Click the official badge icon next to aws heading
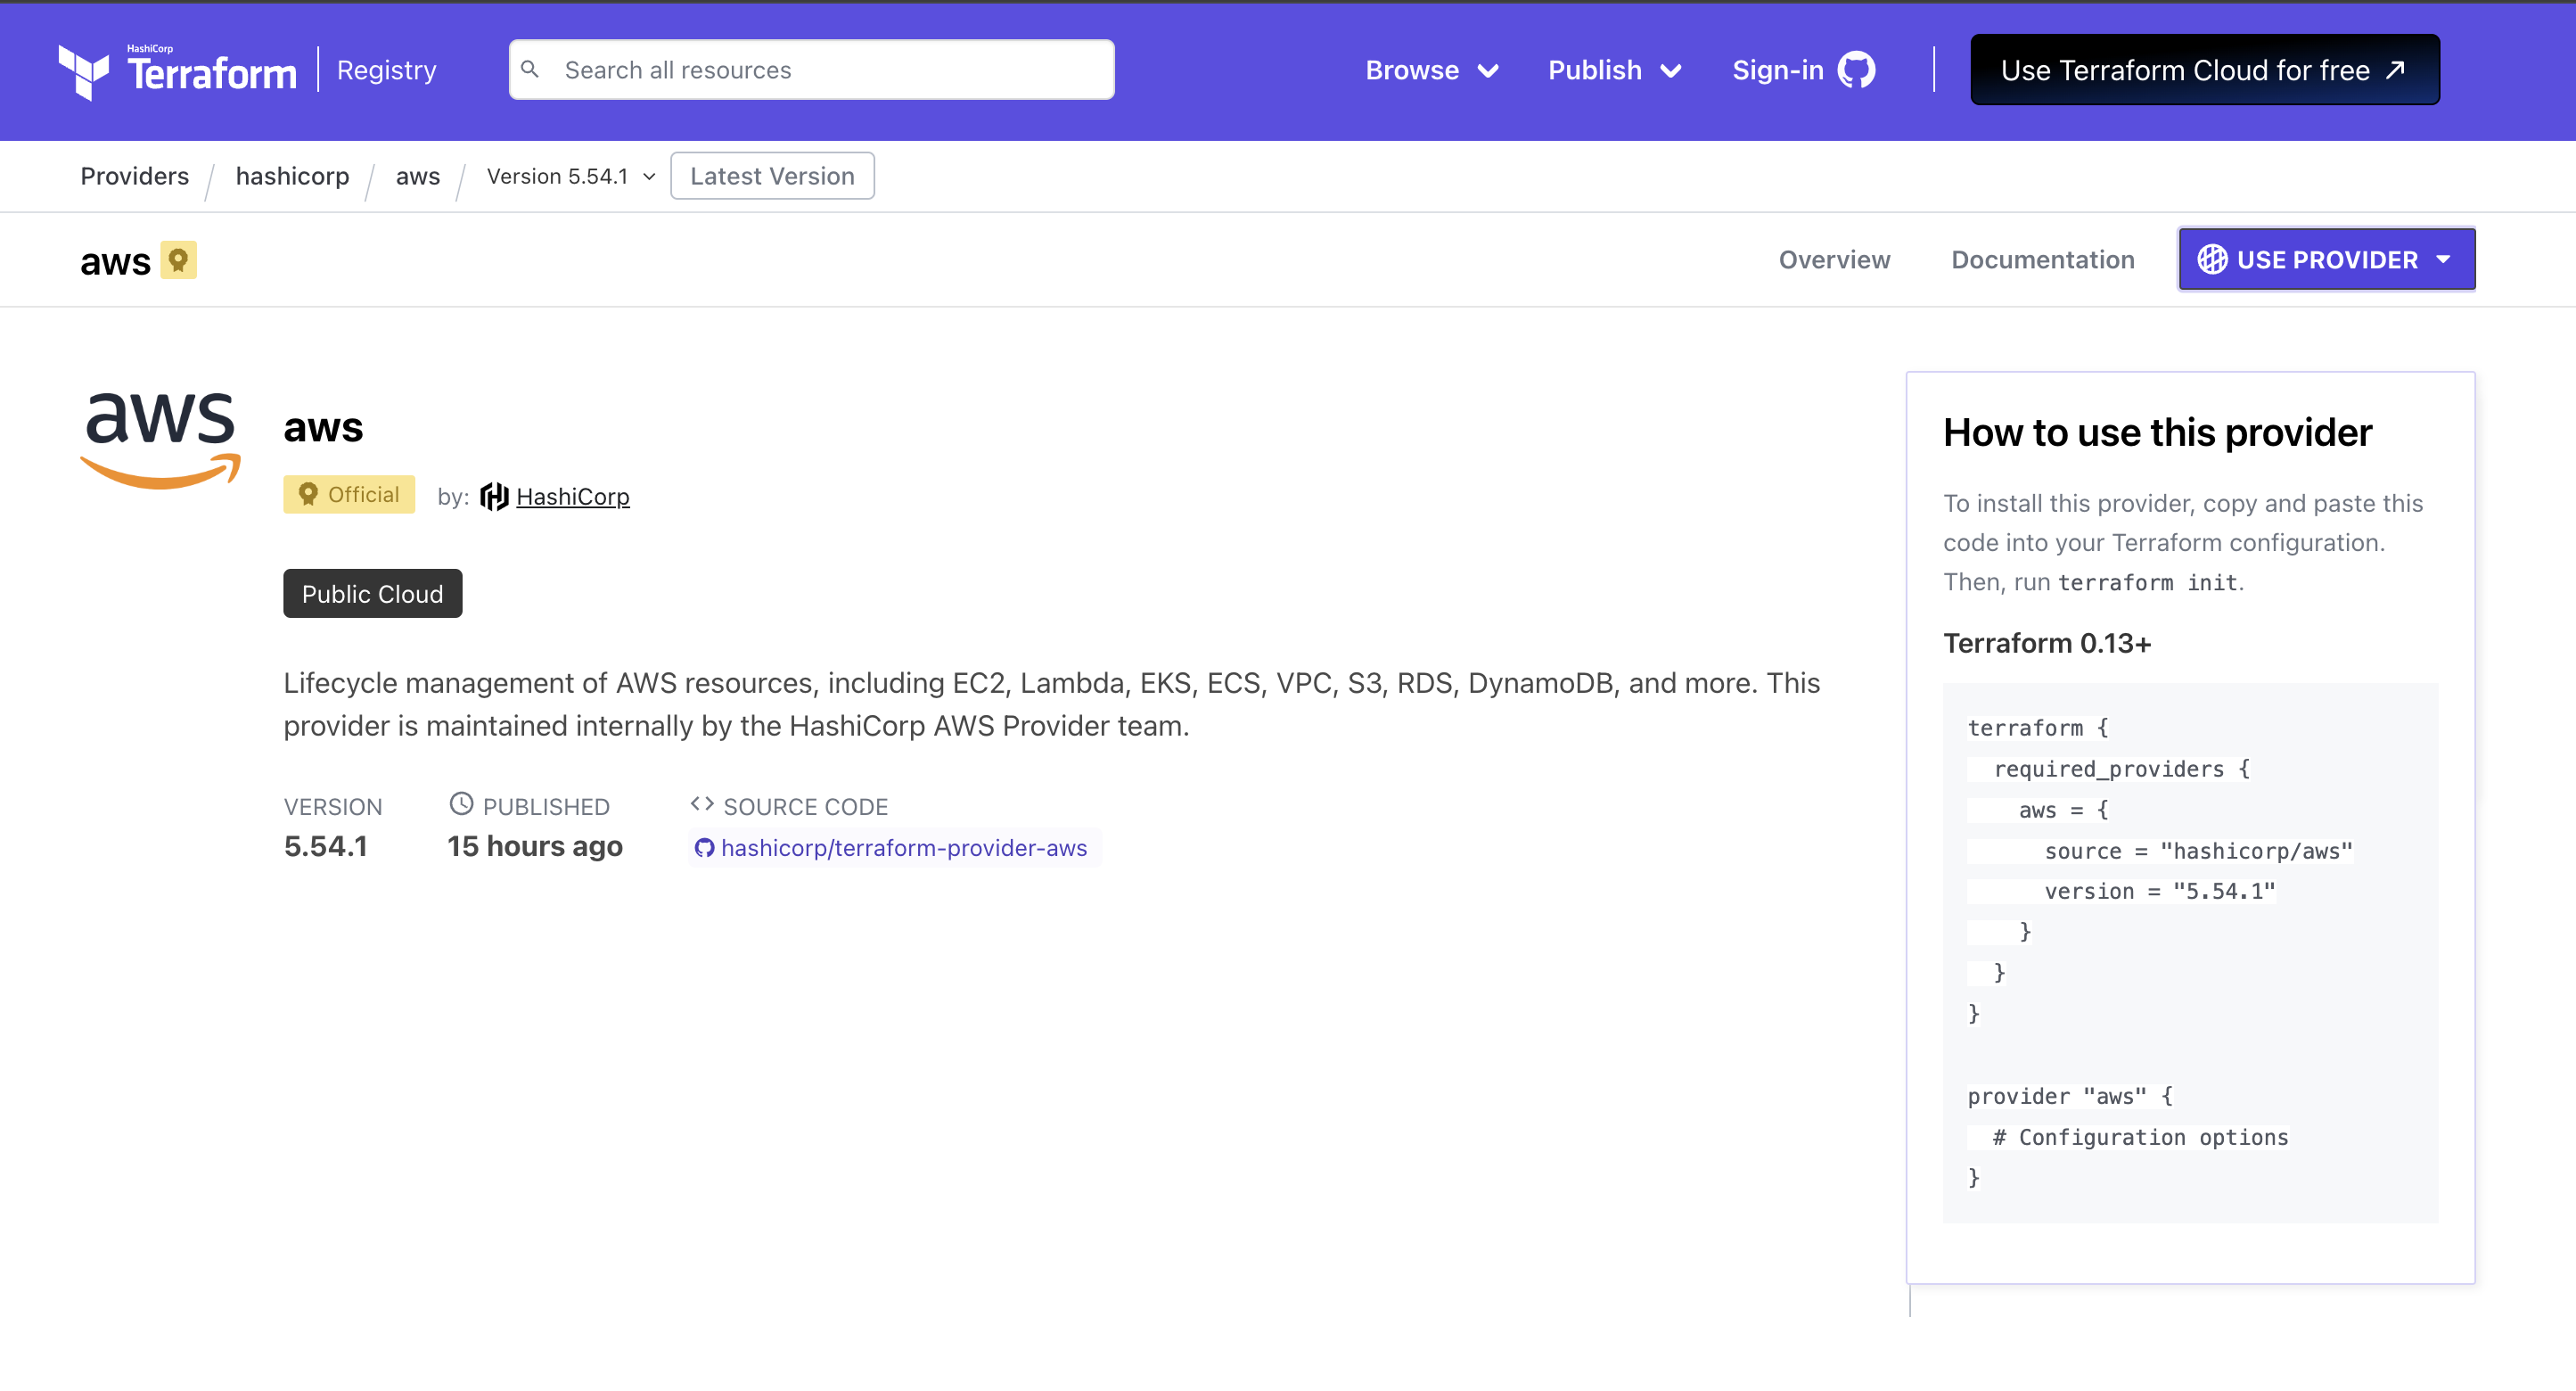The height and width of the screenshot is (1391, 2576). click(178, 260)
